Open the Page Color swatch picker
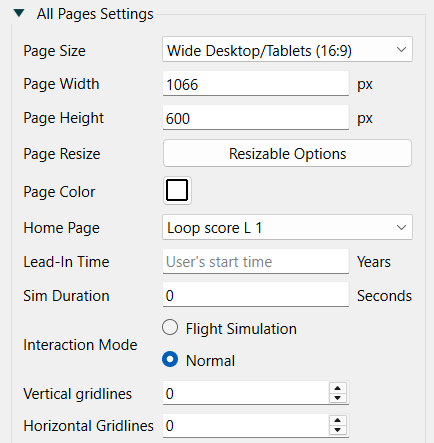 point(177,190)
